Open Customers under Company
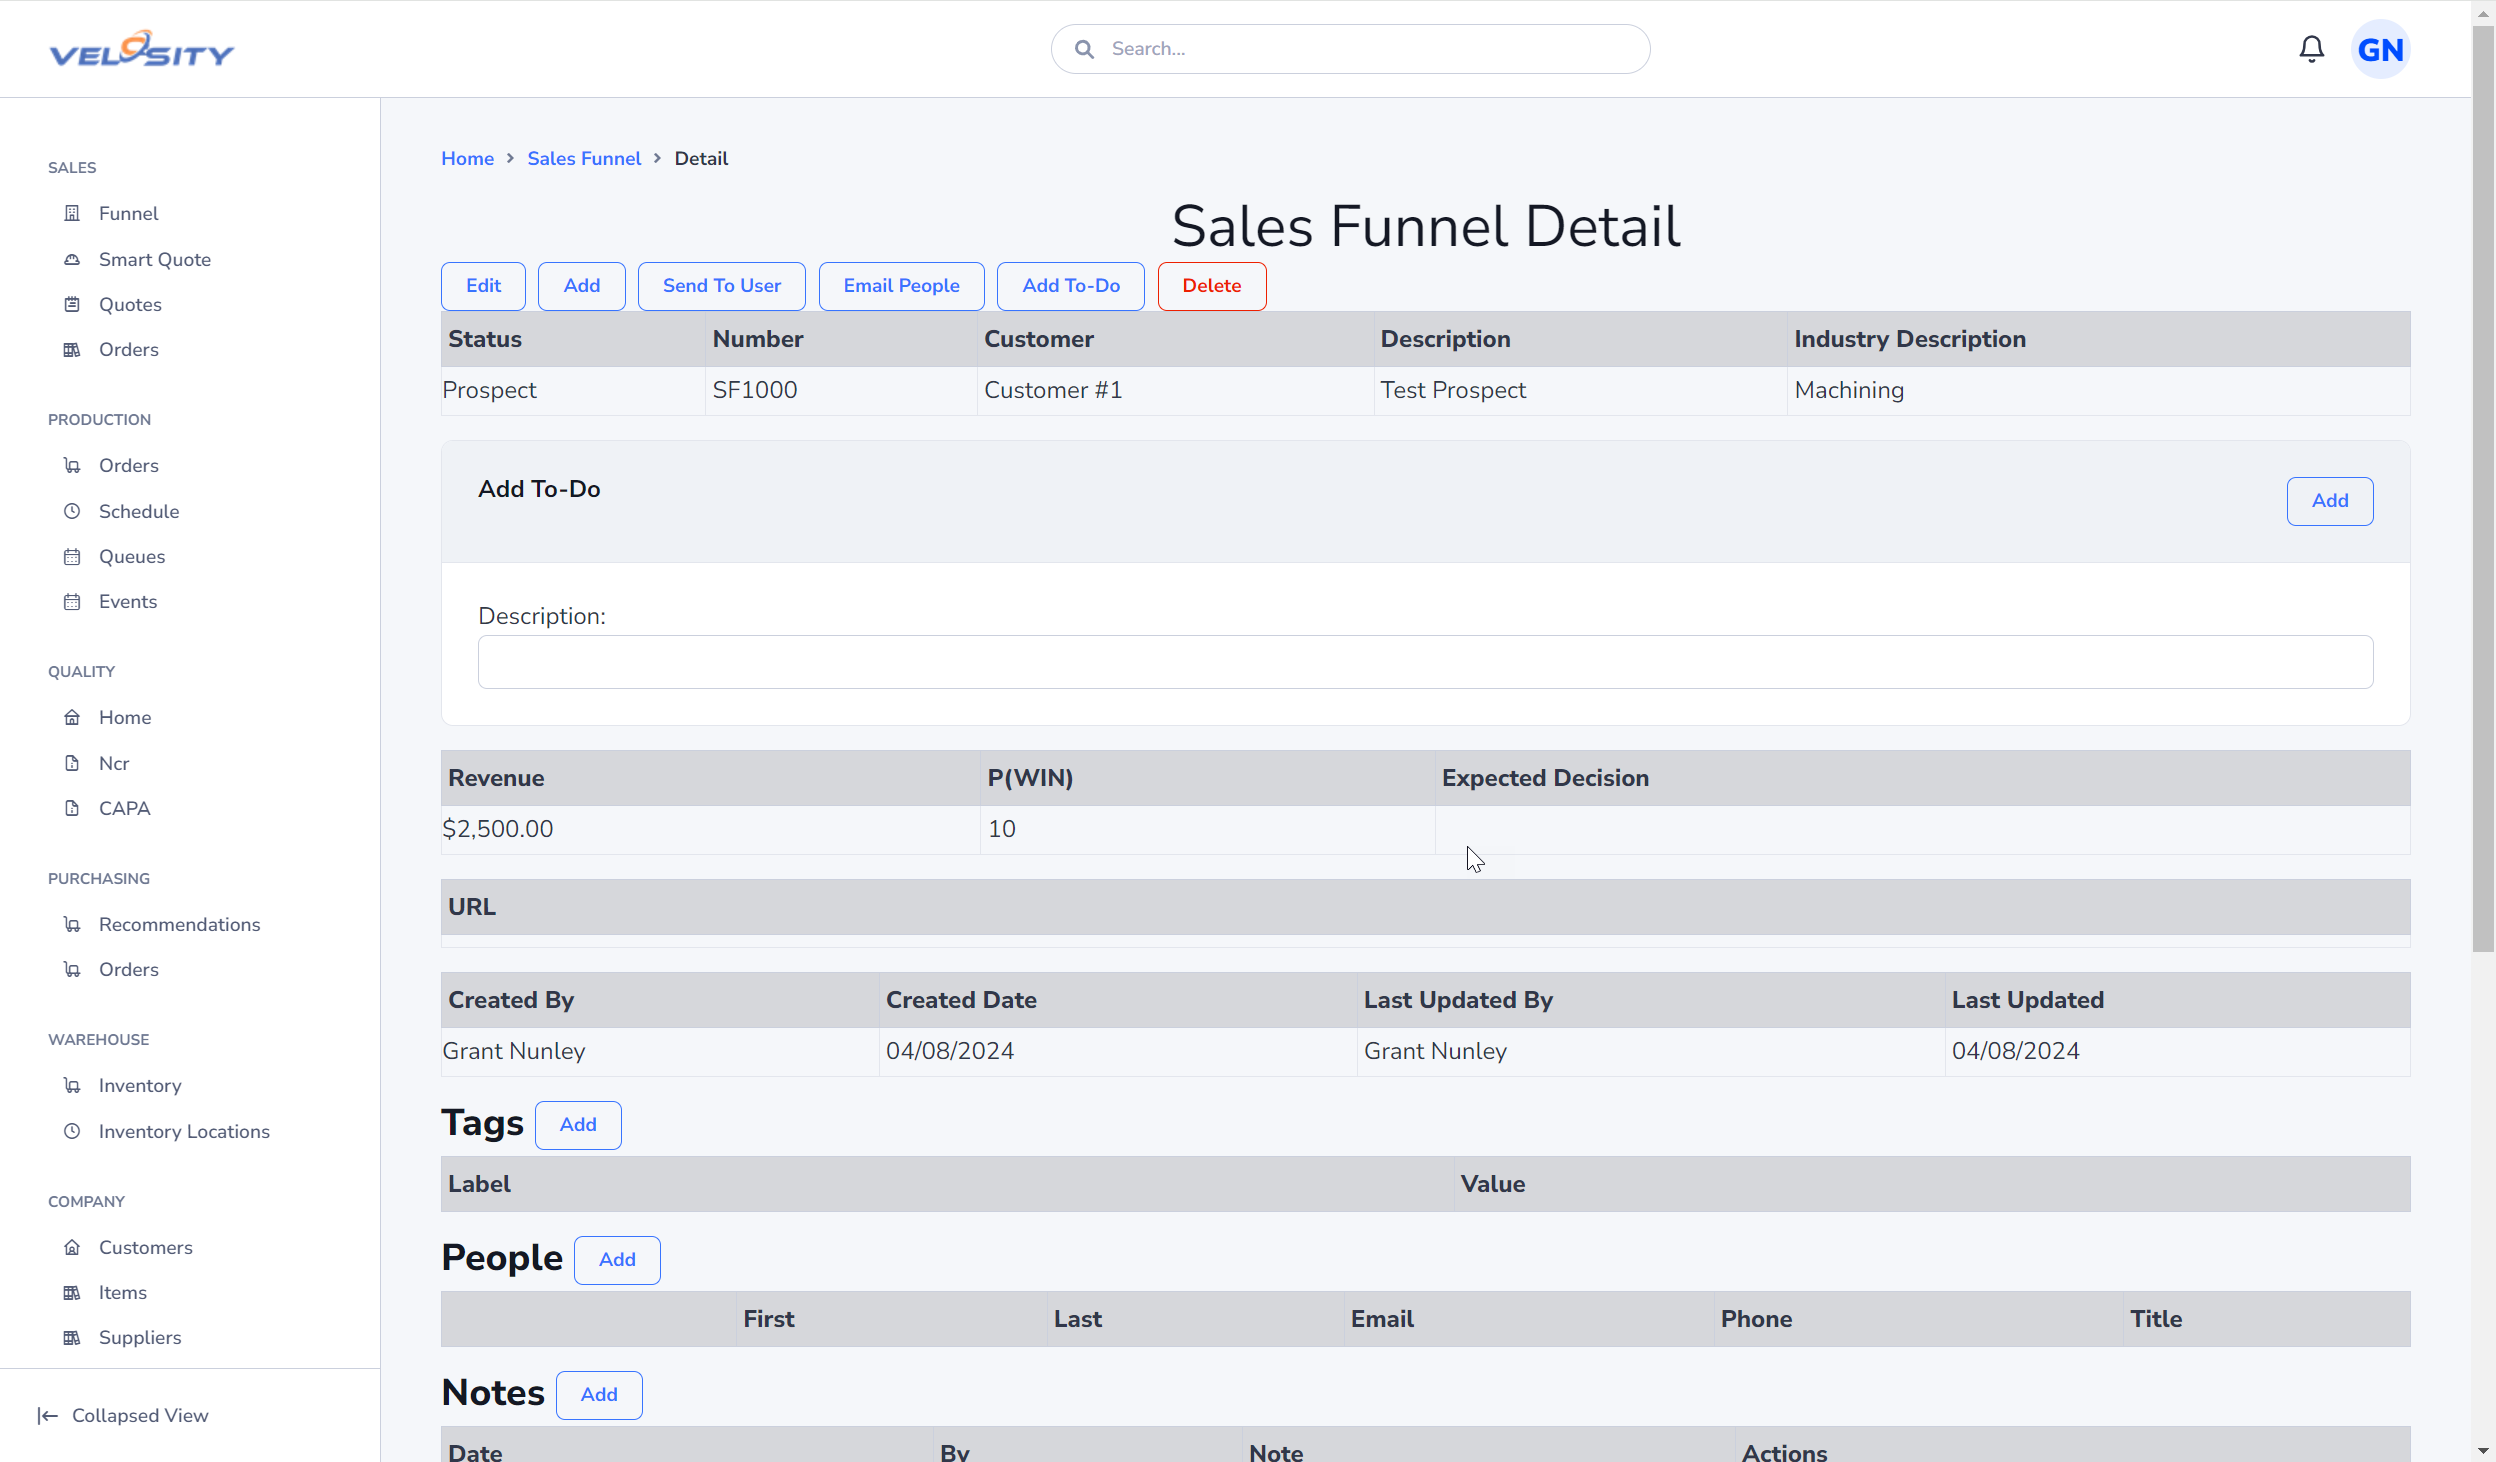 click(146, 1247)
